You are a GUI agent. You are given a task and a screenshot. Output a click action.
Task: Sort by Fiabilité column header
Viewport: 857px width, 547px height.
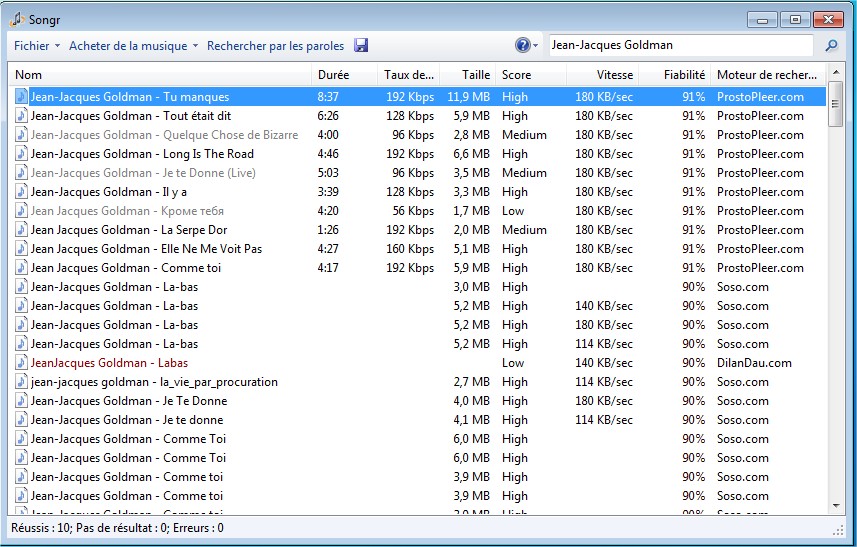tap(674, 75)
